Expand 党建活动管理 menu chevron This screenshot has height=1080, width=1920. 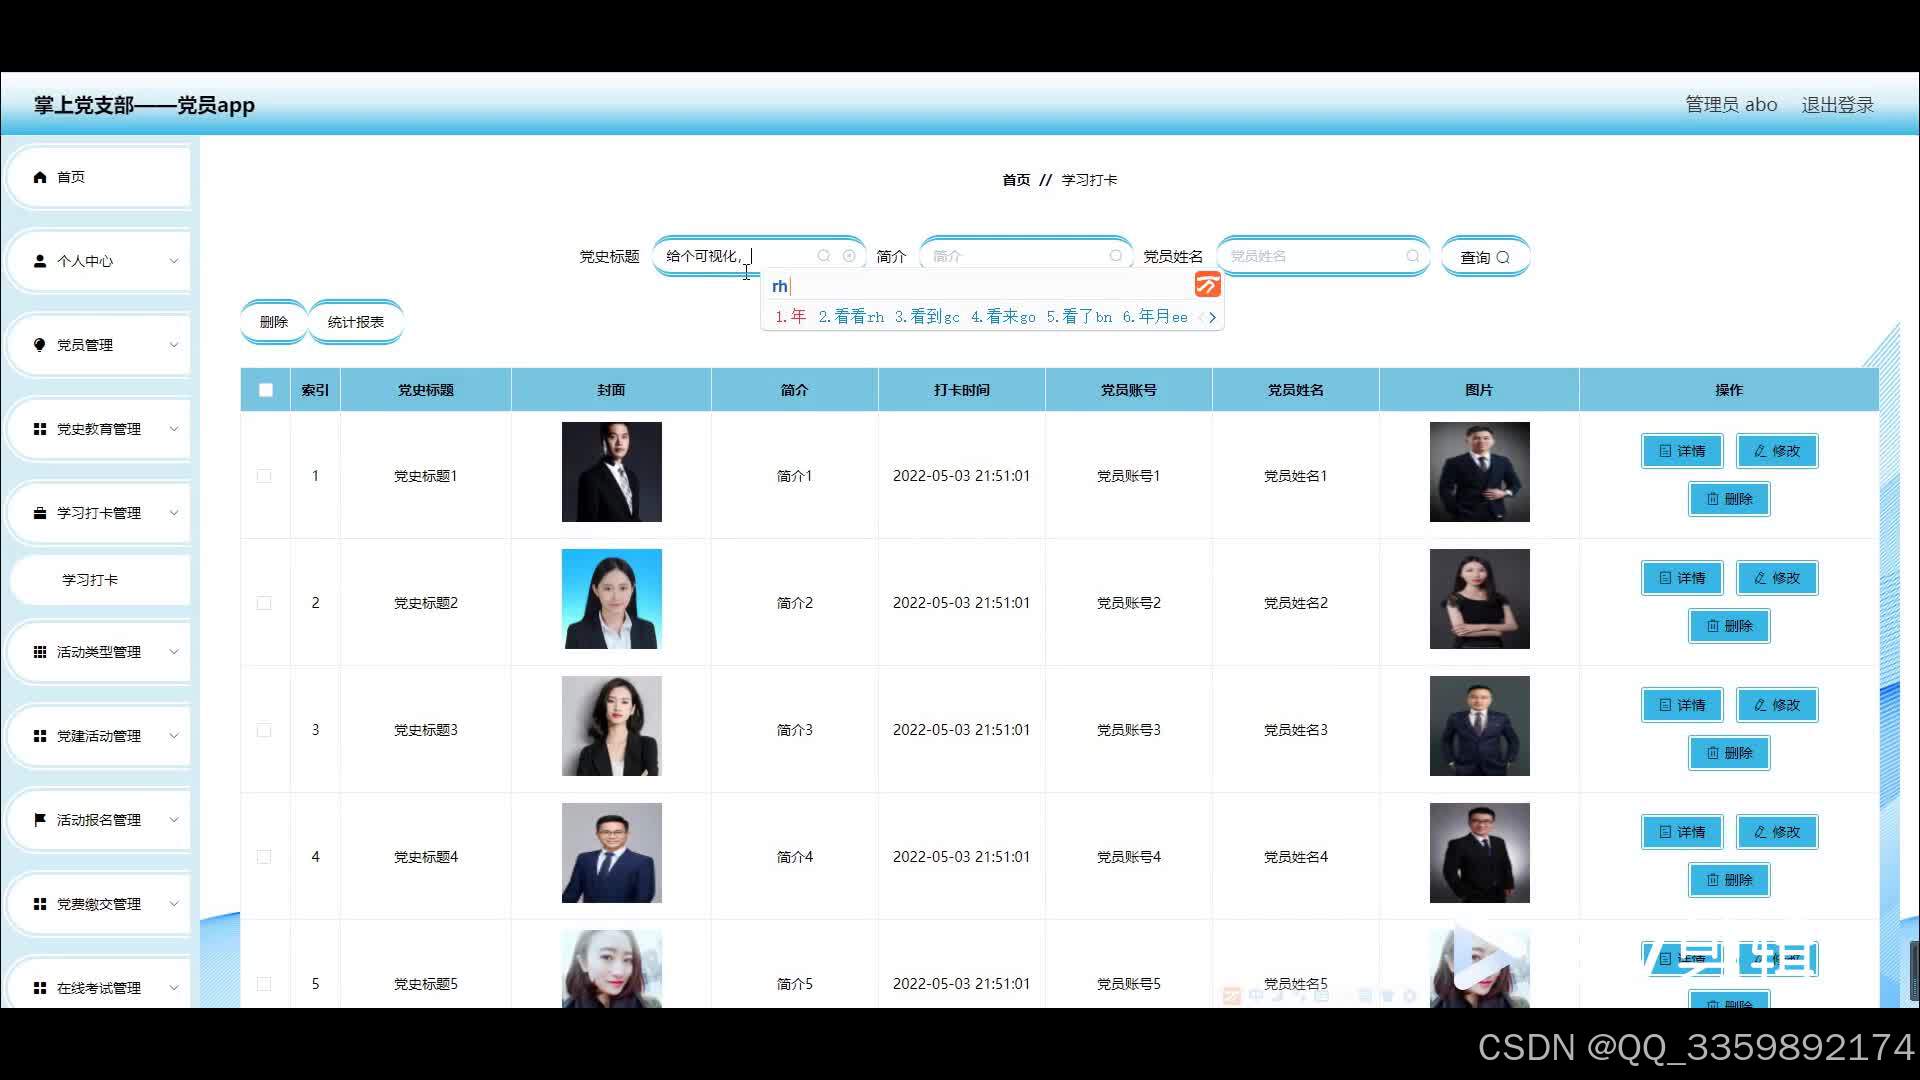point(173,736)
